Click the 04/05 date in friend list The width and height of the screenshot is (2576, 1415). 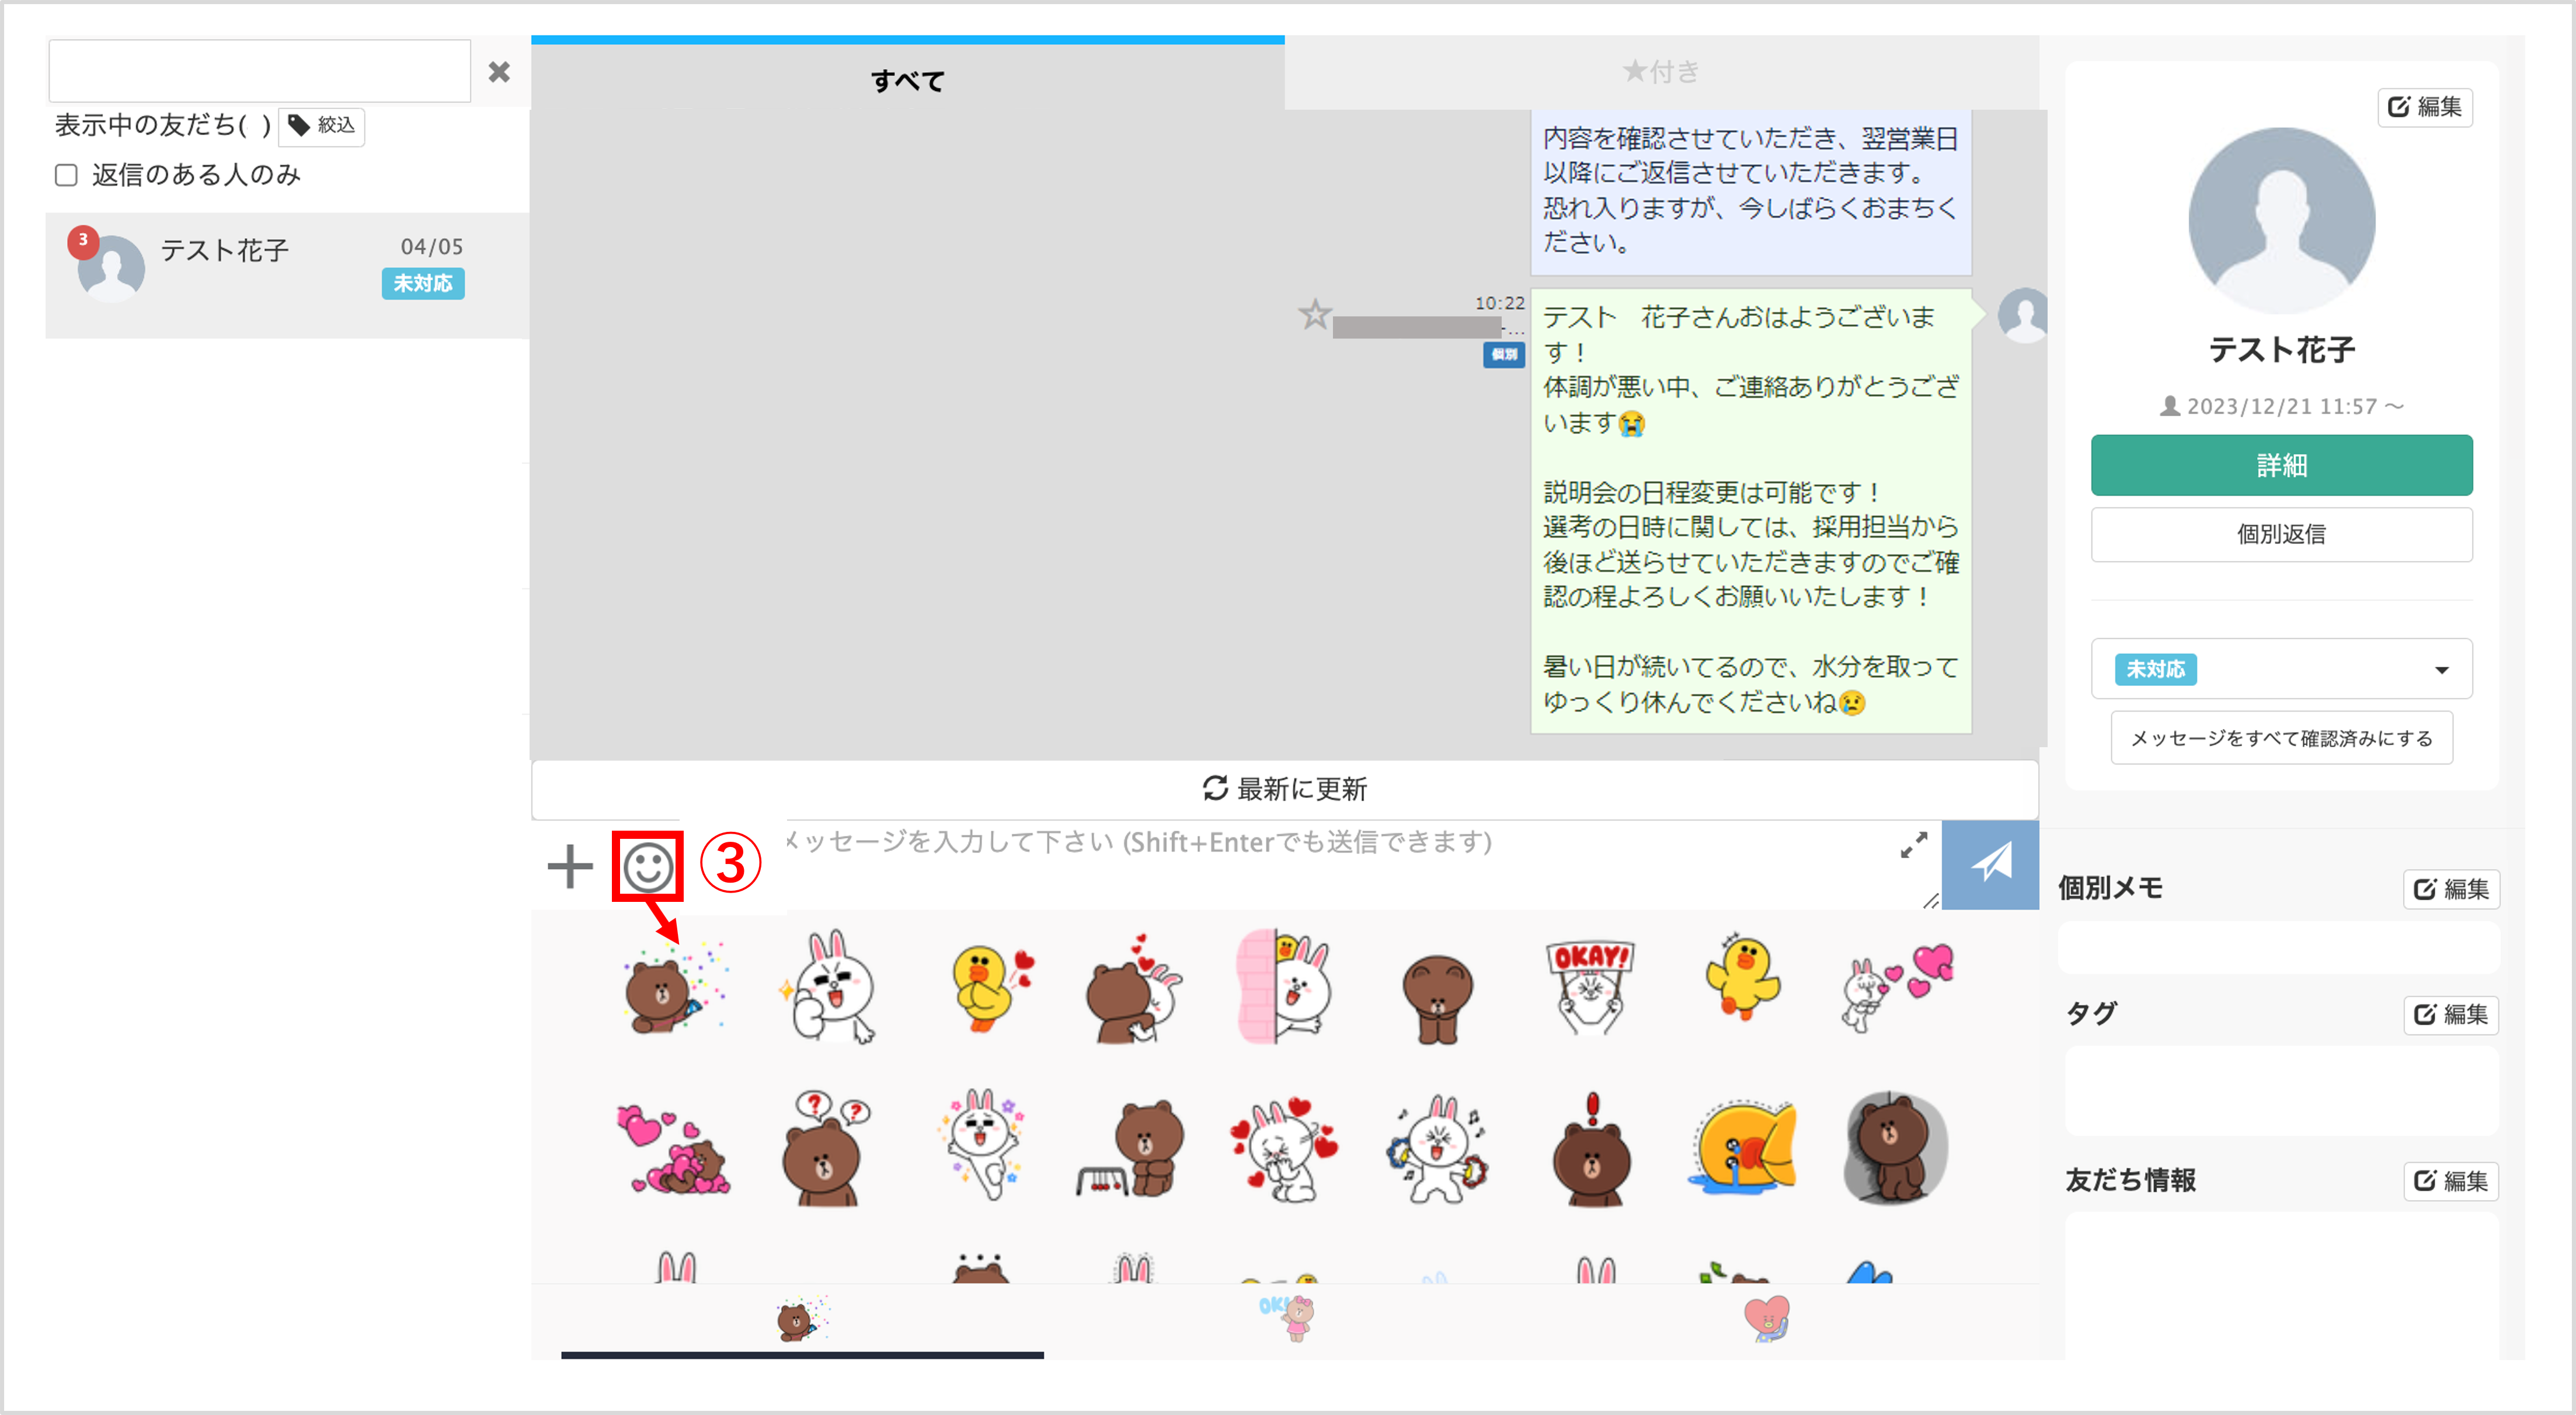point(432,247)
